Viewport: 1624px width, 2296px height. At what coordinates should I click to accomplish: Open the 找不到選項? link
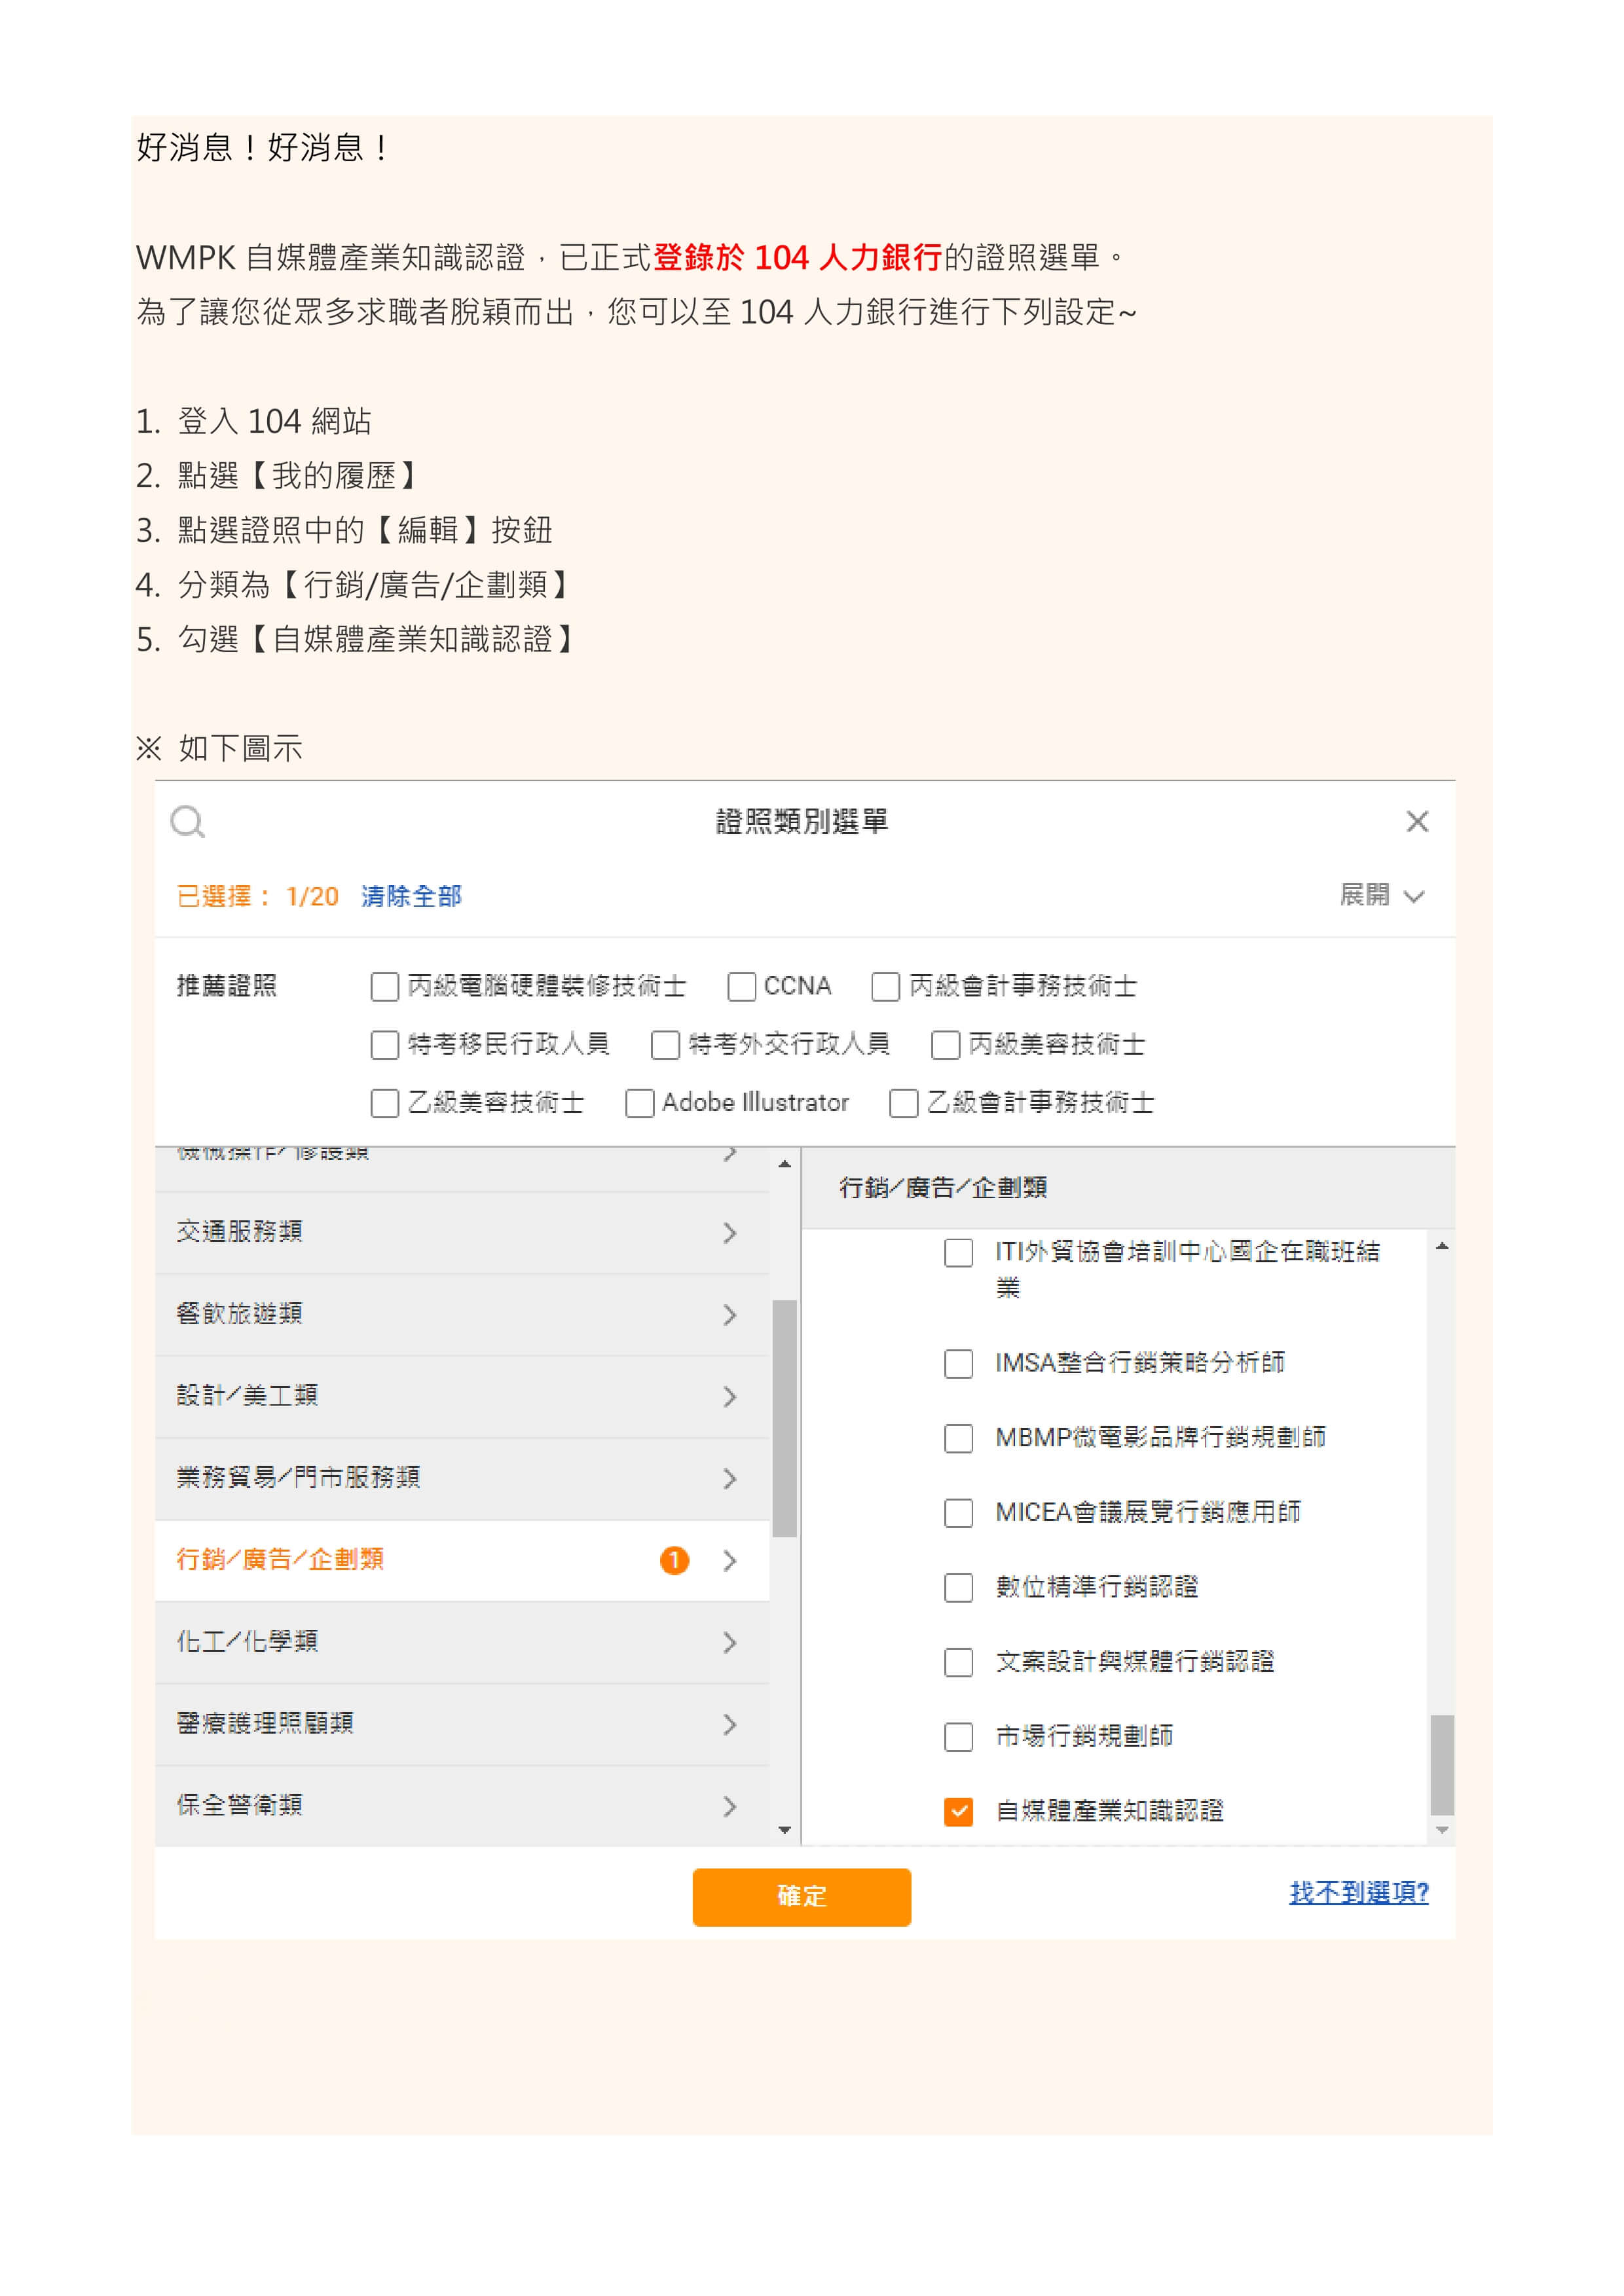click(x=1359, y=1893)
